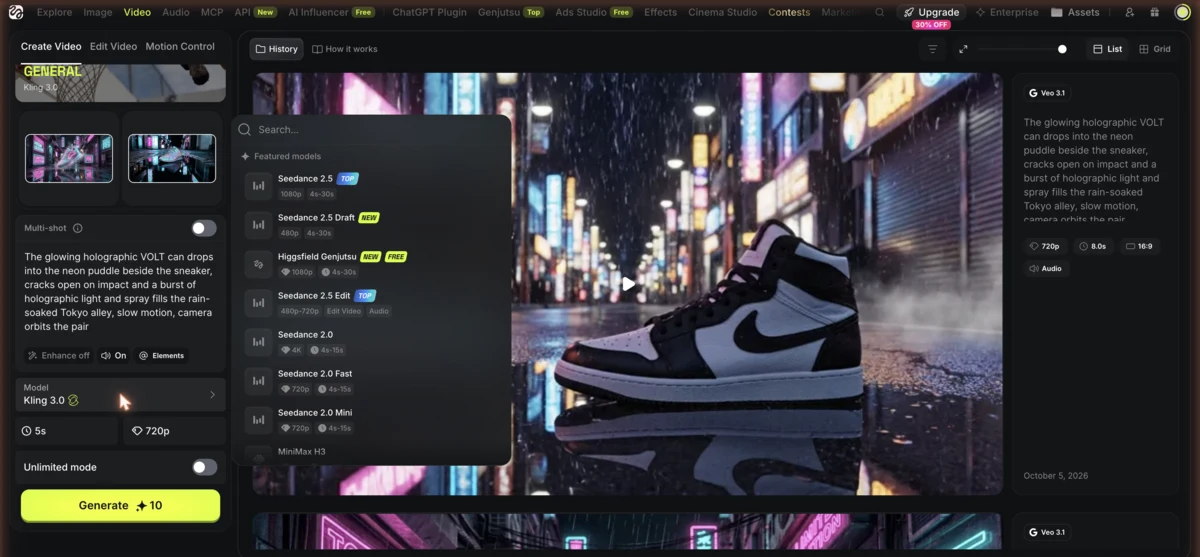
Task: Open the gift rewards icon
Action: click(x=1155, y=12)
